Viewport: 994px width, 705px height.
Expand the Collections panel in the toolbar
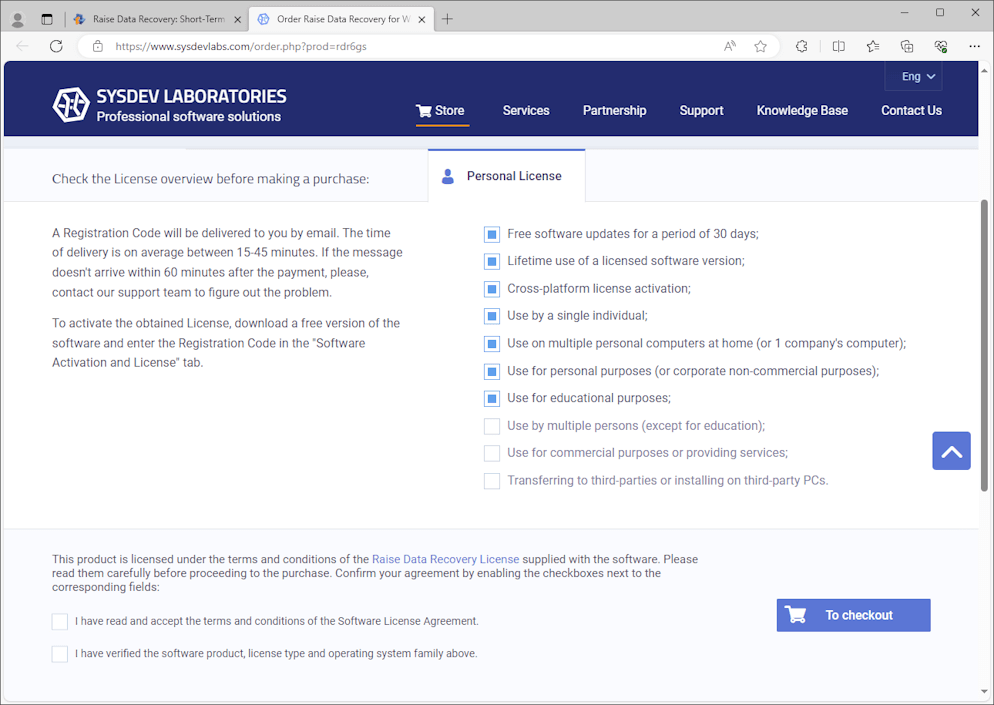[x=906, y=46]
